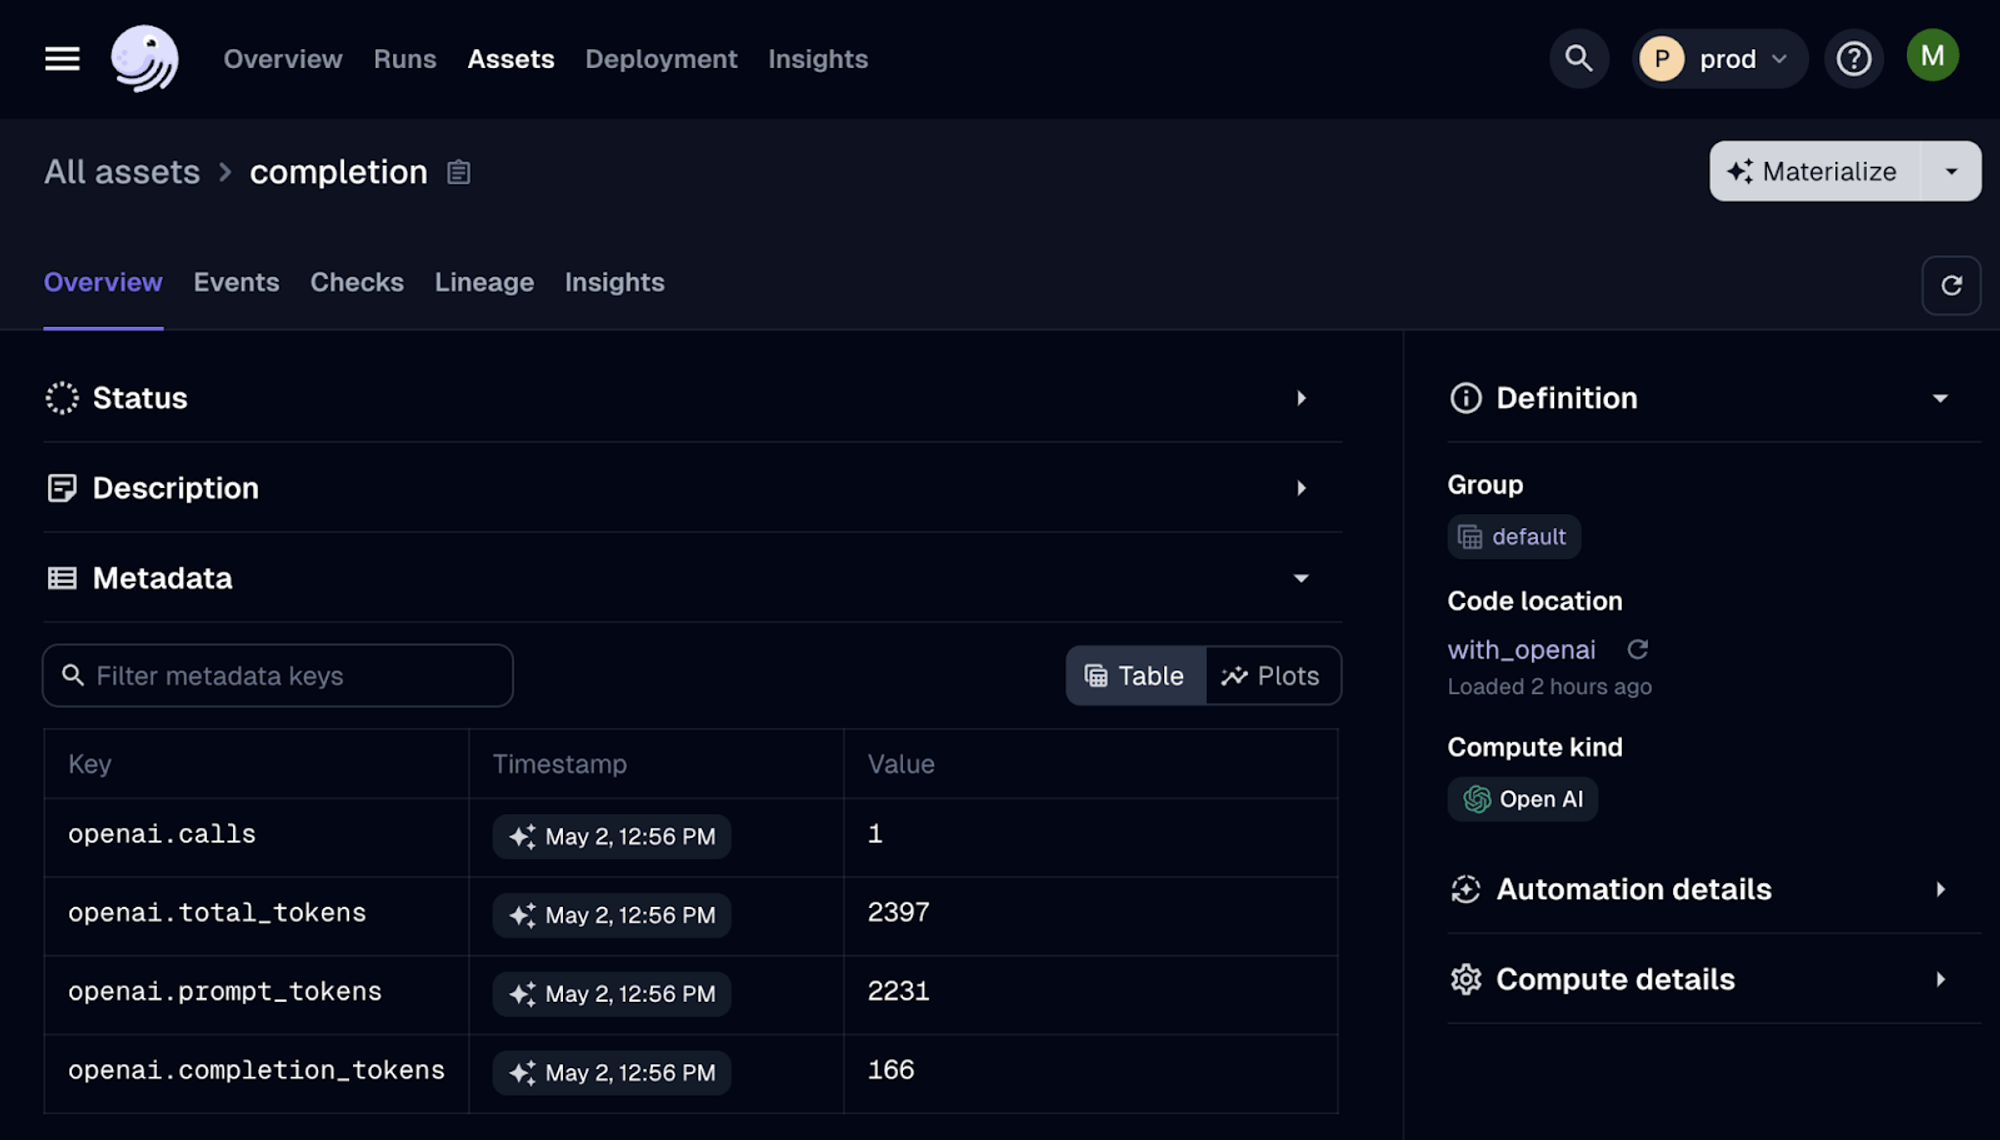
Task: Open the hamburger navigation menu
Action: click(62, 59)
